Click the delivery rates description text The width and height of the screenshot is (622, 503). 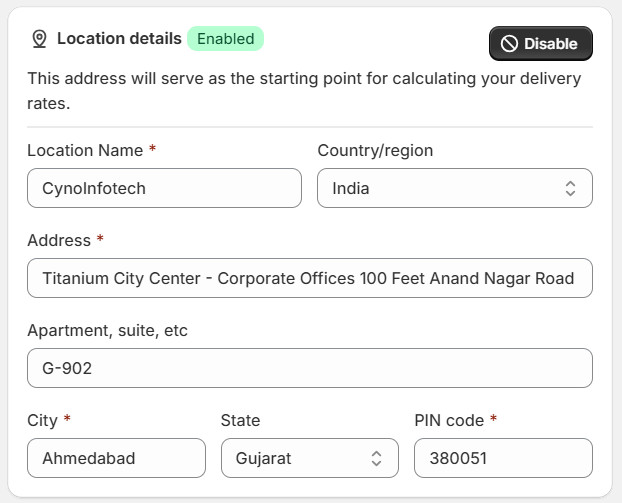[304, 91]
